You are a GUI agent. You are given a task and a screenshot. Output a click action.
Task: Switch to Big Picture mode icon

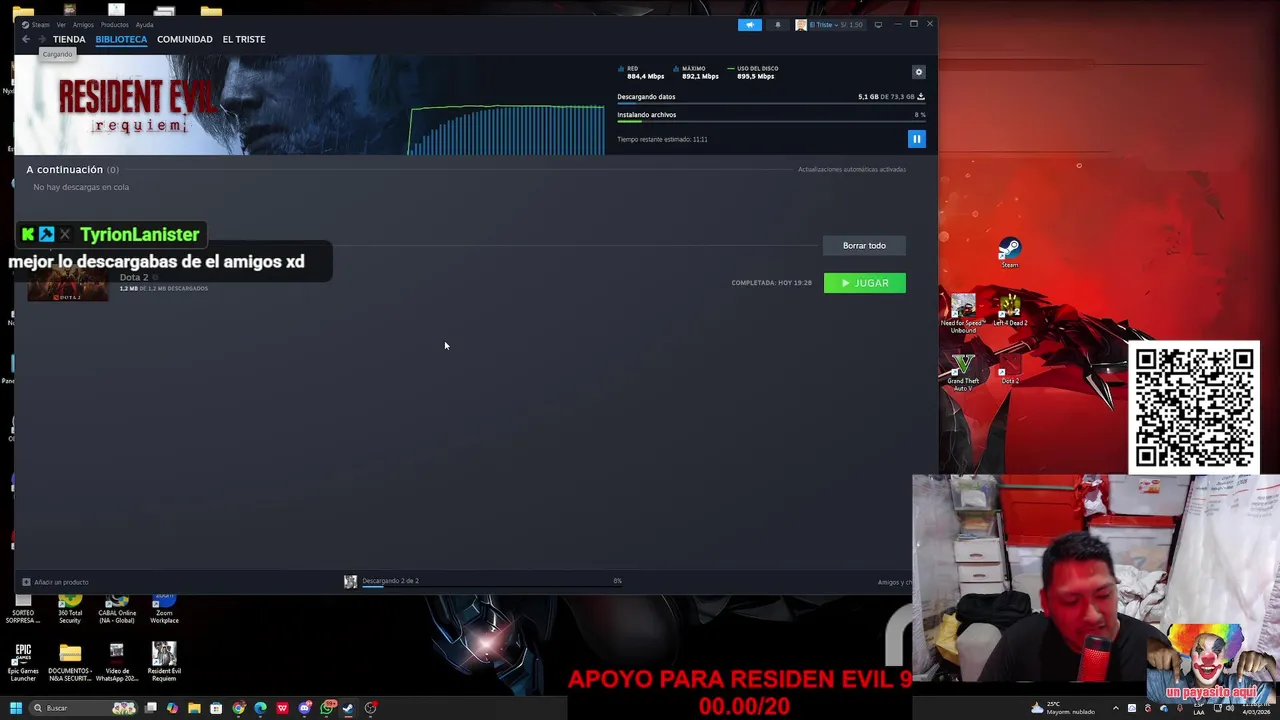click(878, 24)
